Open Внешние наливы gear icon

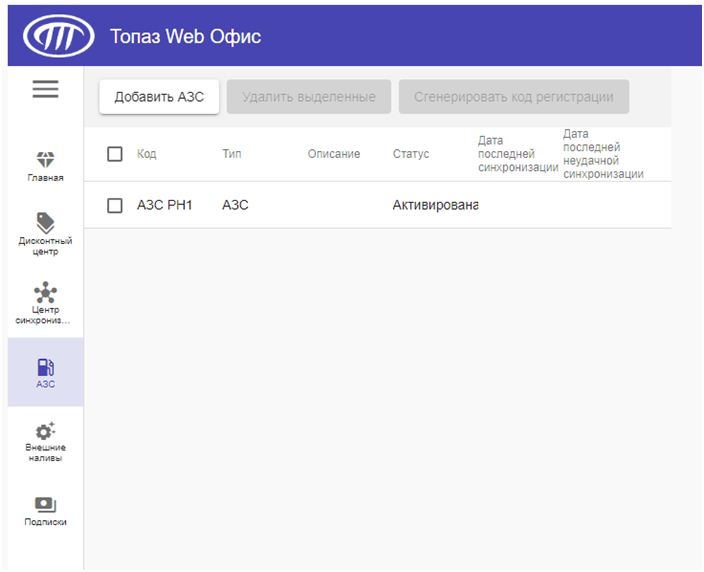tap(45, 431)
